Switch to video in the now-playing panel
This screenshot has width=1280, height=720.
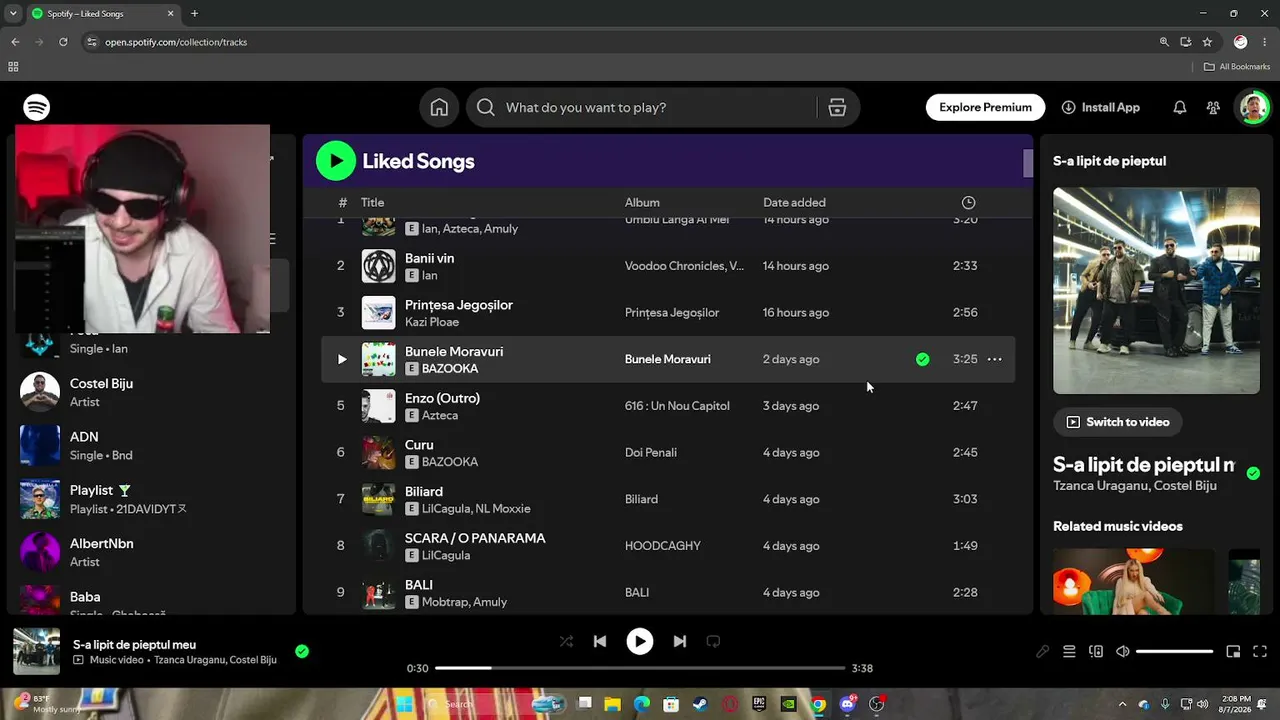click(1118, 422)
